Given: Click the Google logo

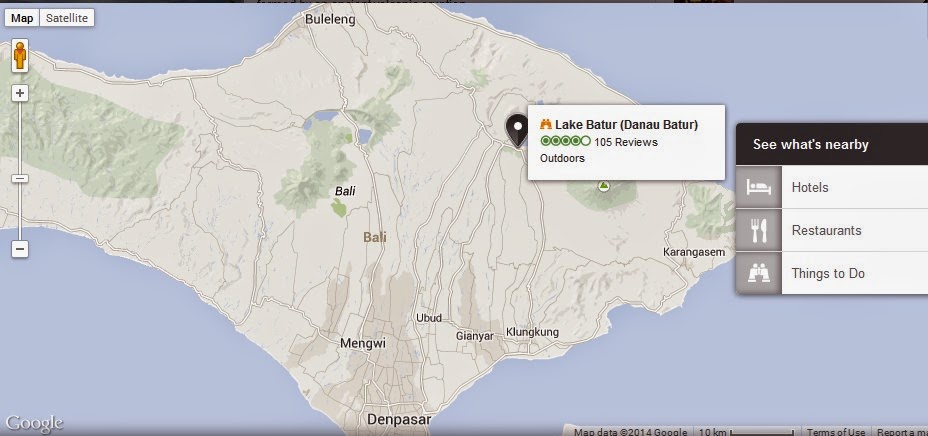Looking at the screenshot, I should coord(34,423).
